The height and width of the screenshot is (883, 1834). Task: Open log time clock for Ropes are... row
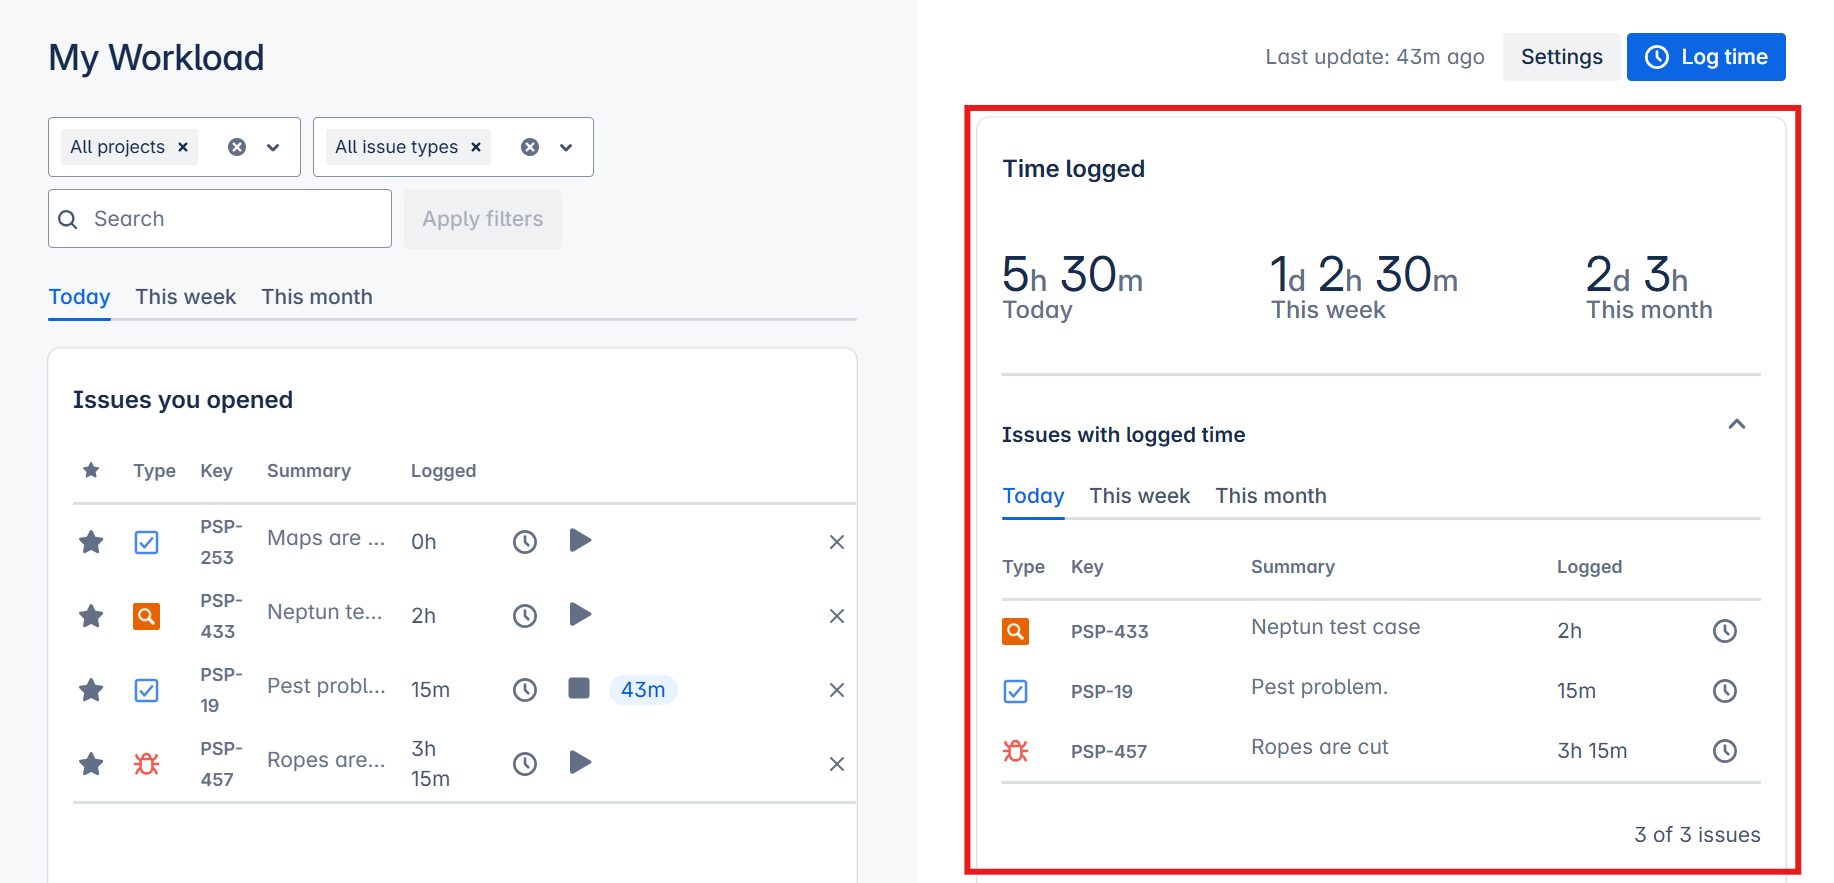click(x=525, y=764)
